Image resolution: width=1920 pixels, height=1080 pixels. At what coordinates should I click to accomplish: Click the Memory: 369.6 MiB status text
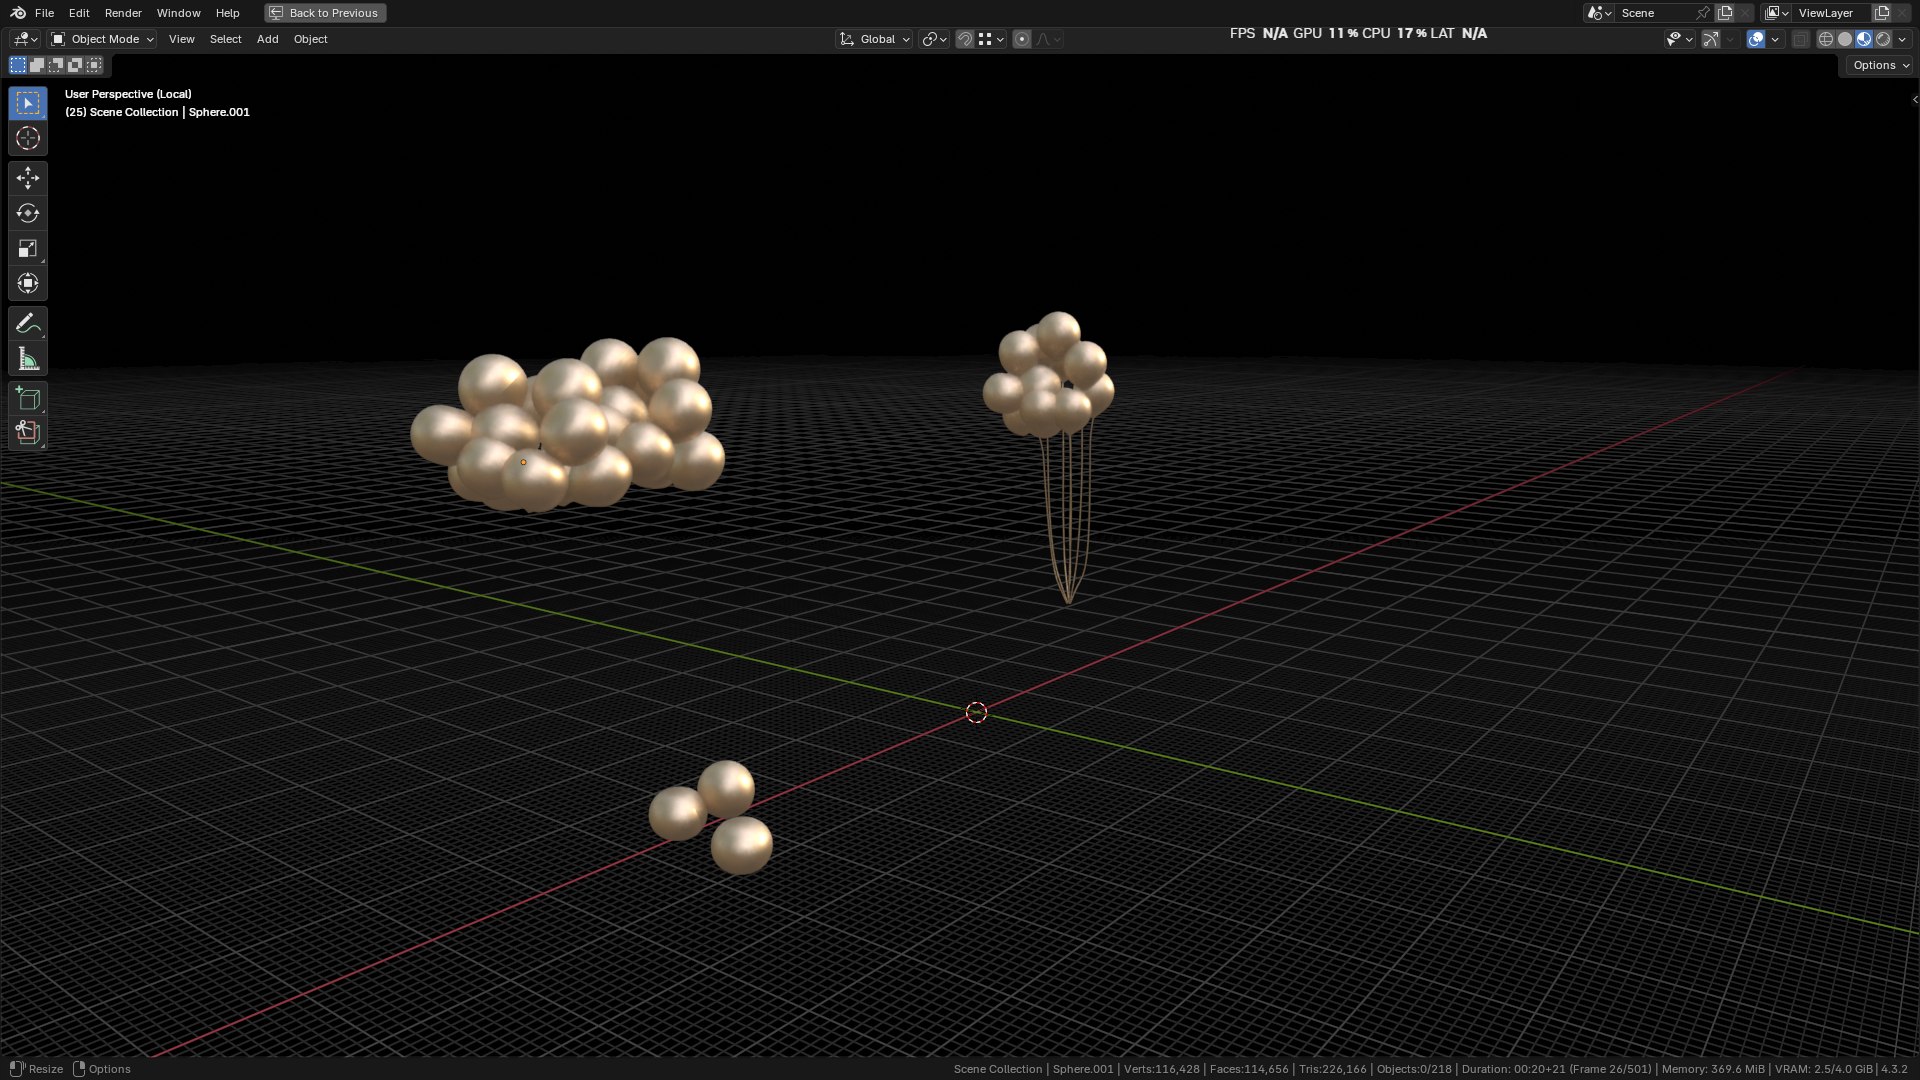click(1713, 1069)
